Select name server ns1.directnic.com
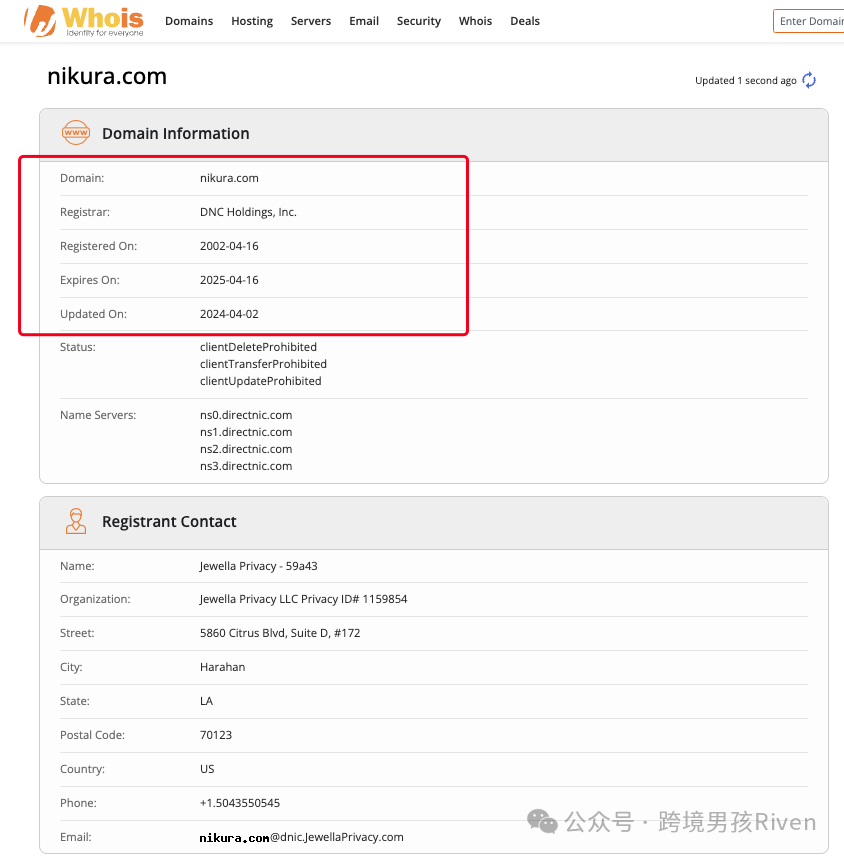 pyautogui.click(x=246, y=432)
